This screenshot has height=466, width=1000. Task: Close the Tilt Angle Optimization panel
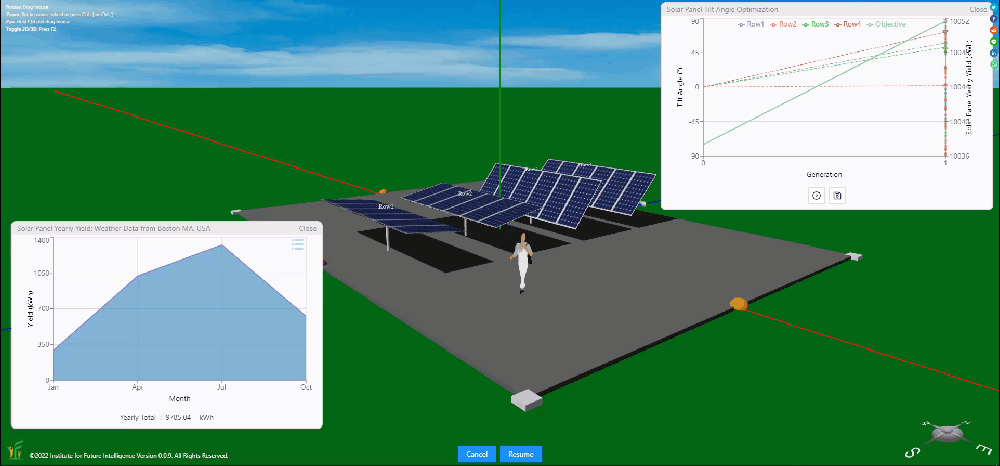pos(979,8)
